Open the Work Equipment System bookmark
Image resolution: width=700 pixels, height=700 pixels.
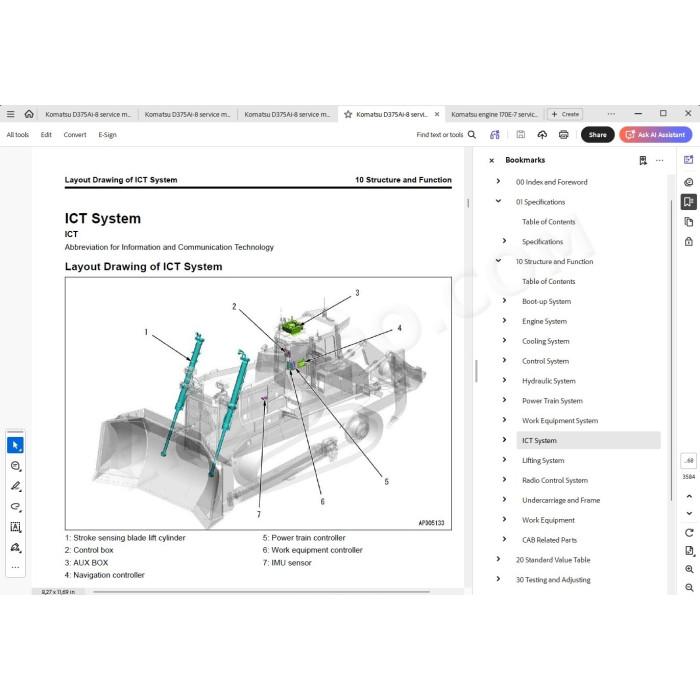tap(560, 421)
